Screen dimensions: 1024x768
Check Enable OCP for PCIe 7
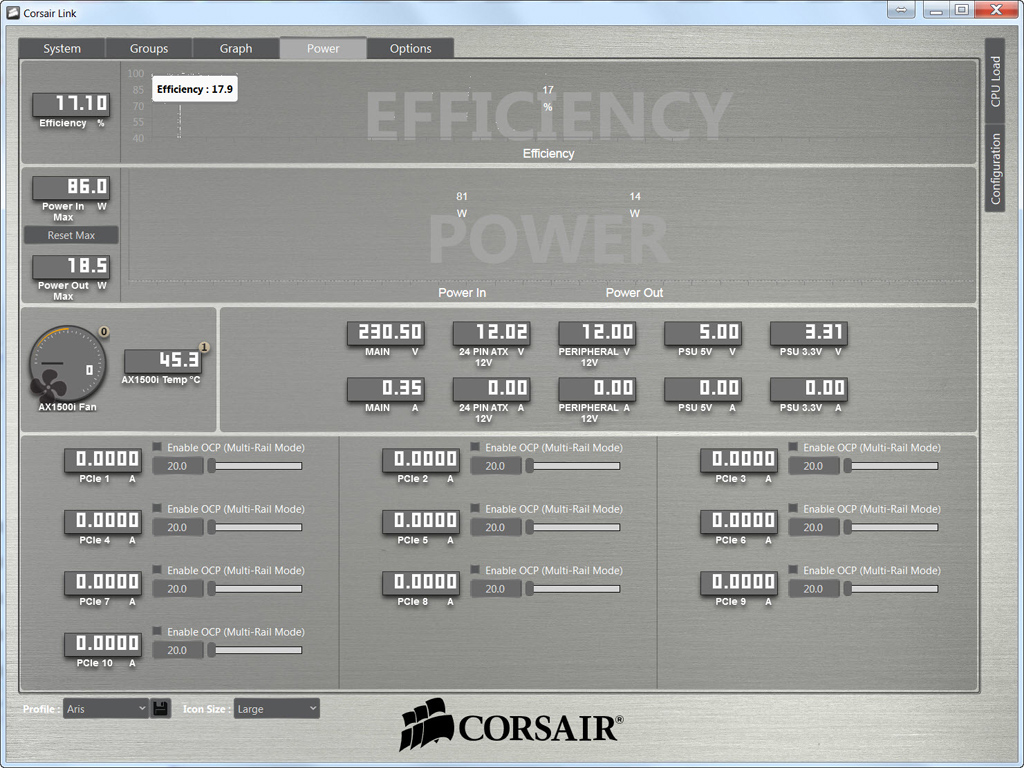(157, 569)
